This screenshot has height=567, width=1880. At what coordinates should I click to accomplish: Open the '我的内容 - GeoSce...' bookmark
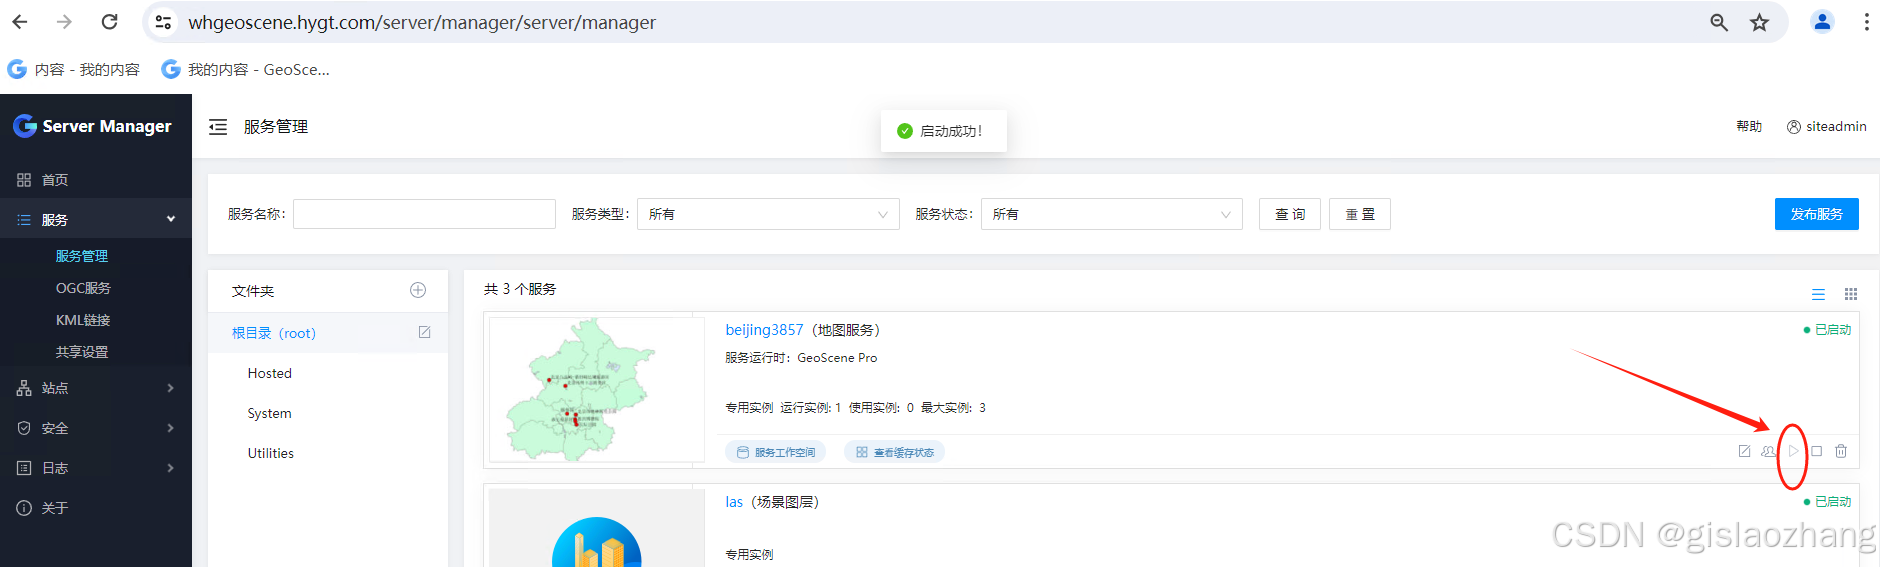(246, 69)
